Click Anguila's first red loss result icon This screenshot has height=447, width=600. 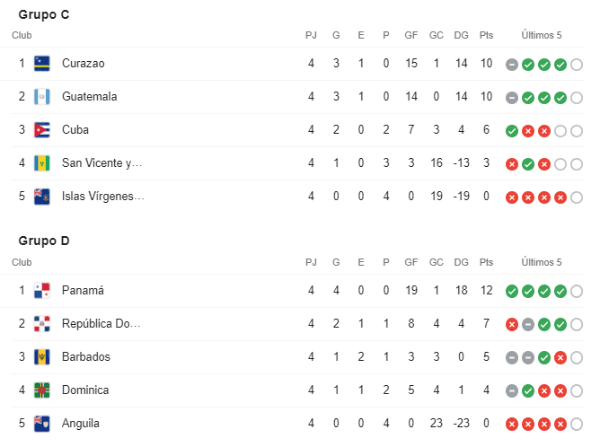(x=512, y=423)
